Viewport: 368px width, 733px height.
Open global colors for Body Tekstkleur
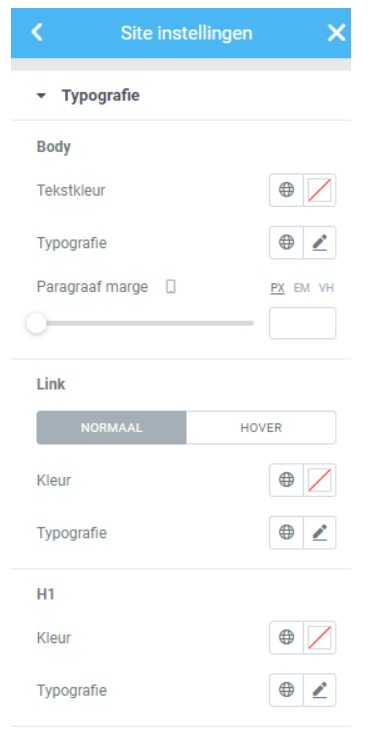tap(286, 190)
